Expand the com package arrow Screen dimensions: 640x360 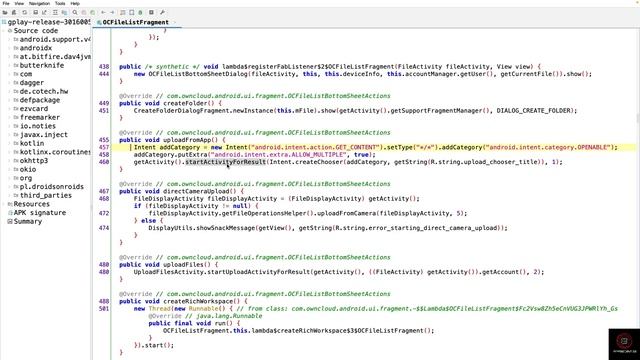coord(9,74)
